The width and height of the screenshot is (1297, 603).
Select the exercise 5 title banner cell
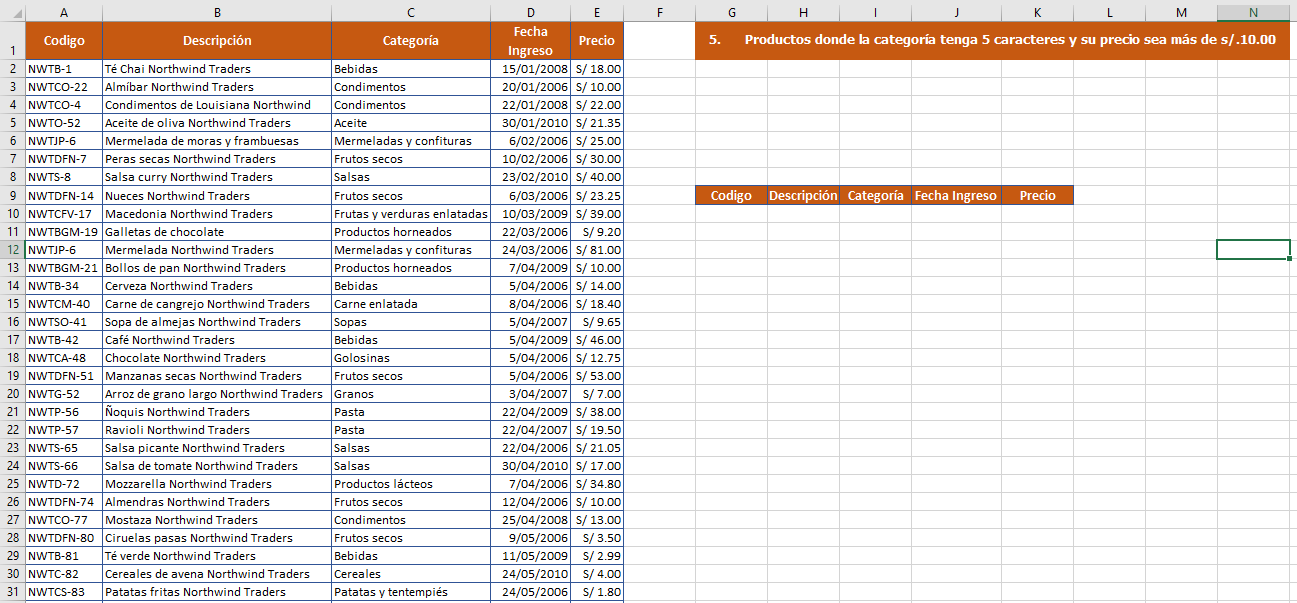[x=992, y=41]
